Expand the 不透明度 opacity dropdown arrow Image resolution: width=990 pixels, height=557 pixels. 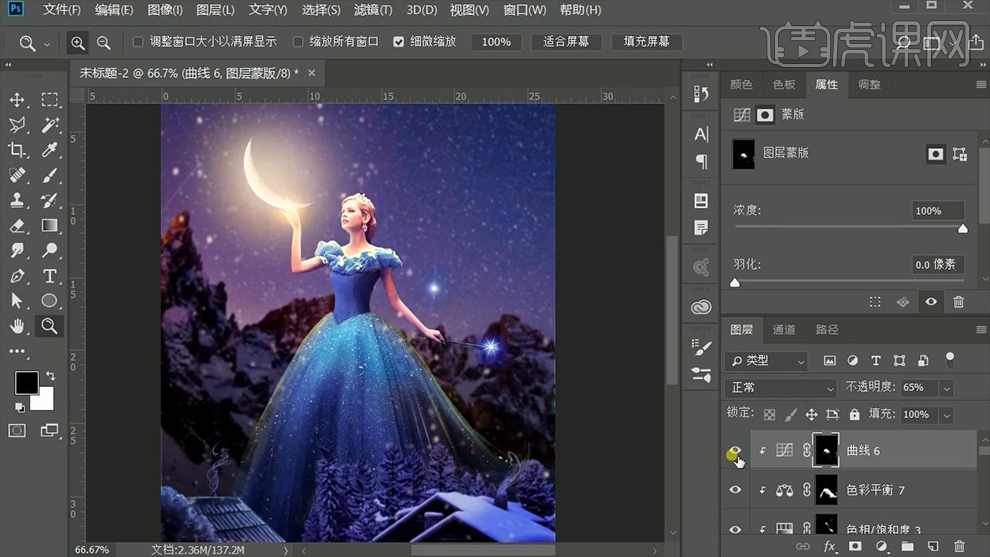[x=946, y=388]
